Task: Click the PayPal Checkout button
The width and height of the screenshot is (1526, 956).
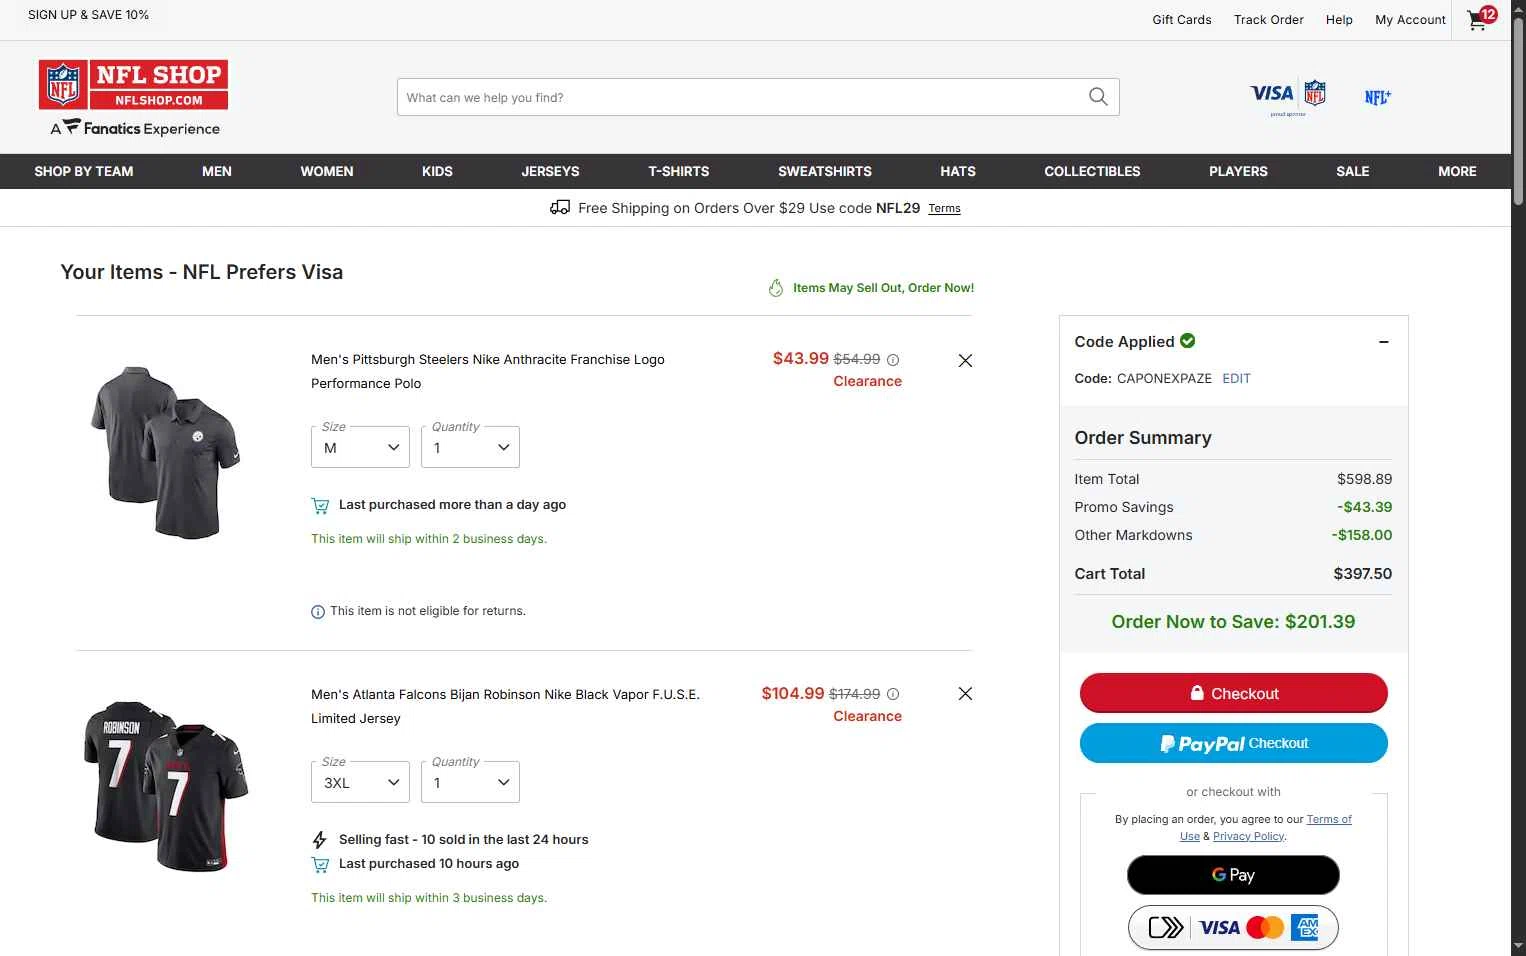Action: click(1233, 743)
